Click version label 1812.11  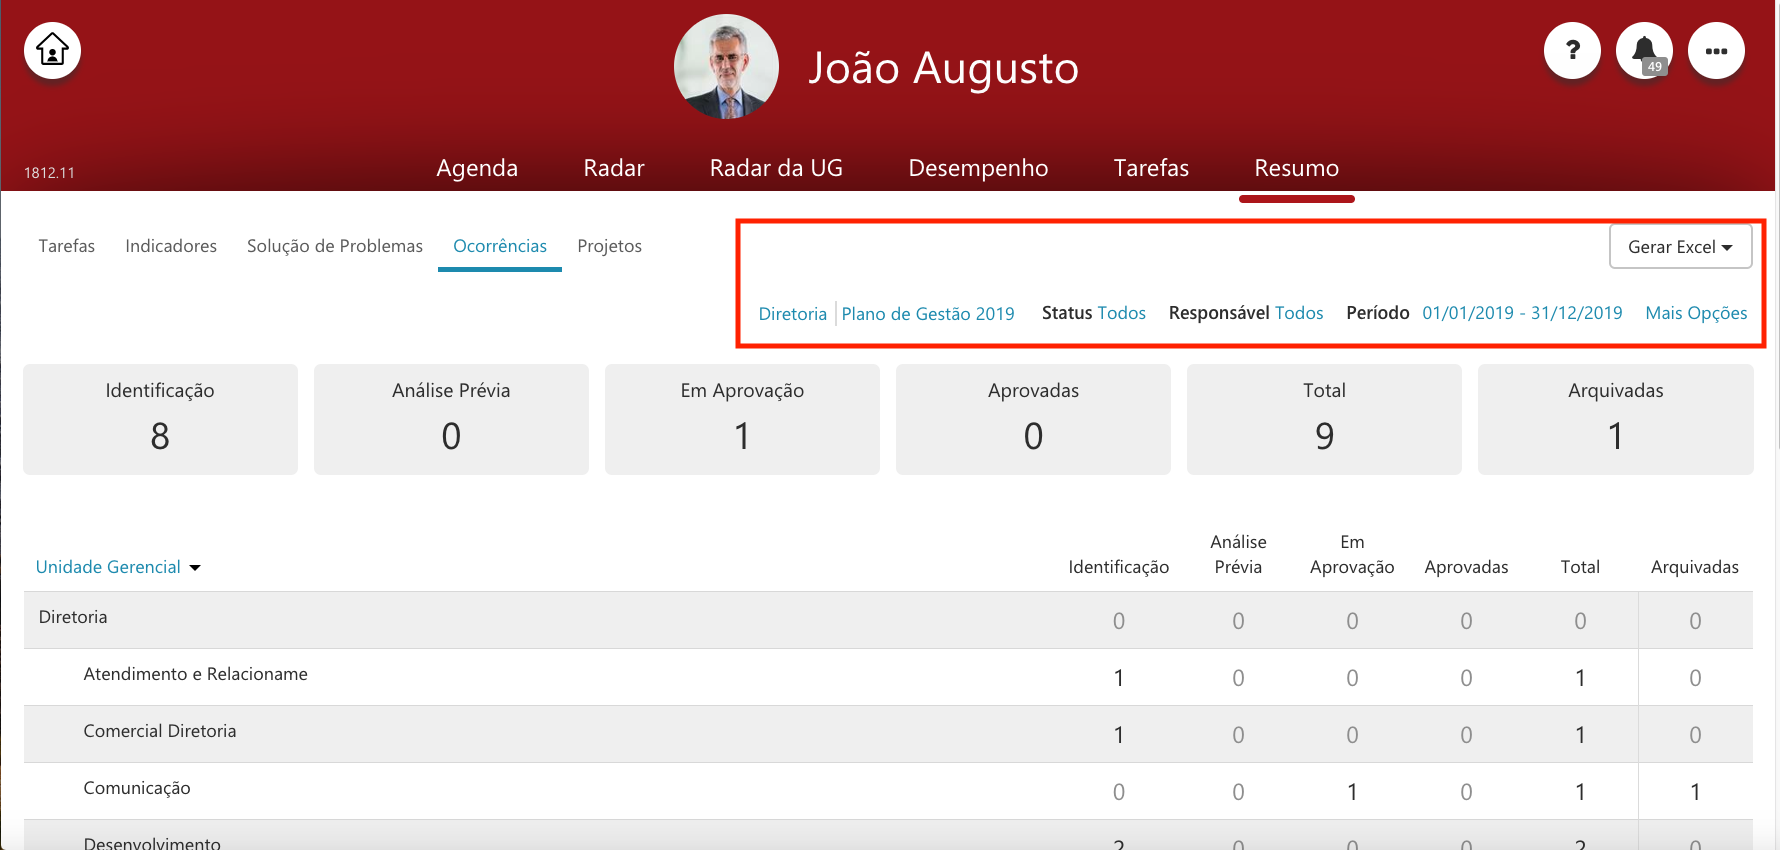[x=49, y=173]
